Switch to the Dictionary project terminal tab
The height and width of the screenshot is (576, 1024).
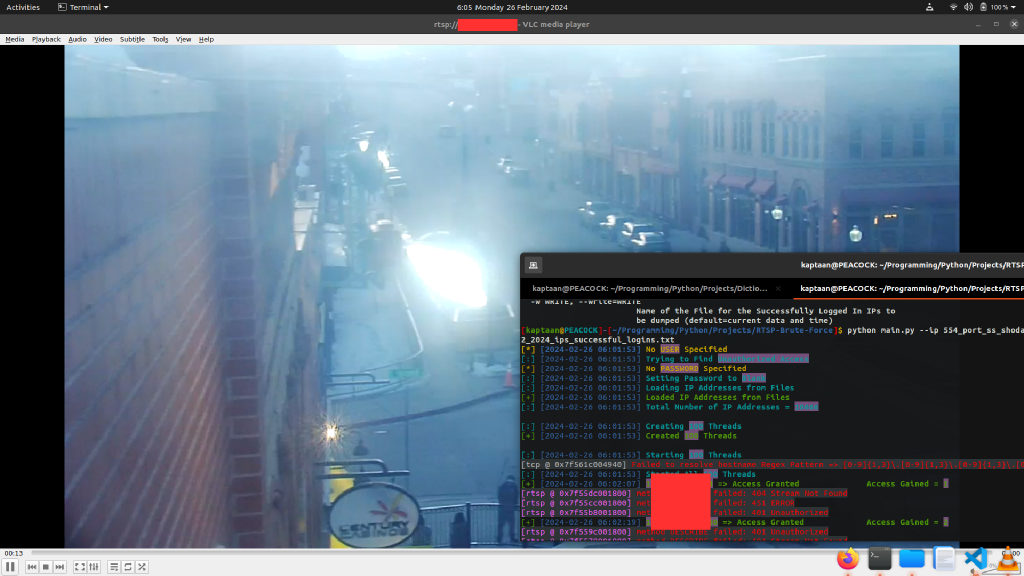pyautogui.click(x=650, y=288)
